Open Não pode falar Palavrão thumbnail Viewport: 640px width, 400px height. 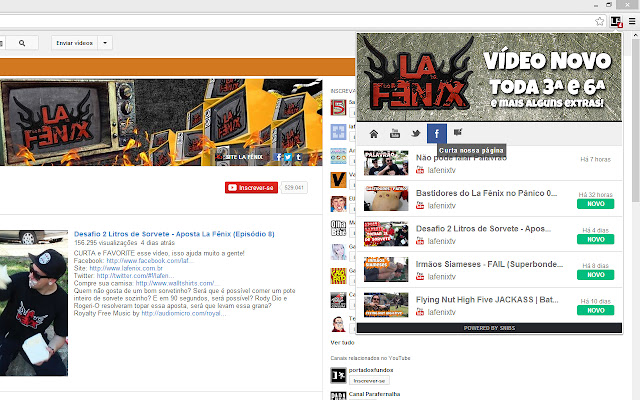pos(386,163)
